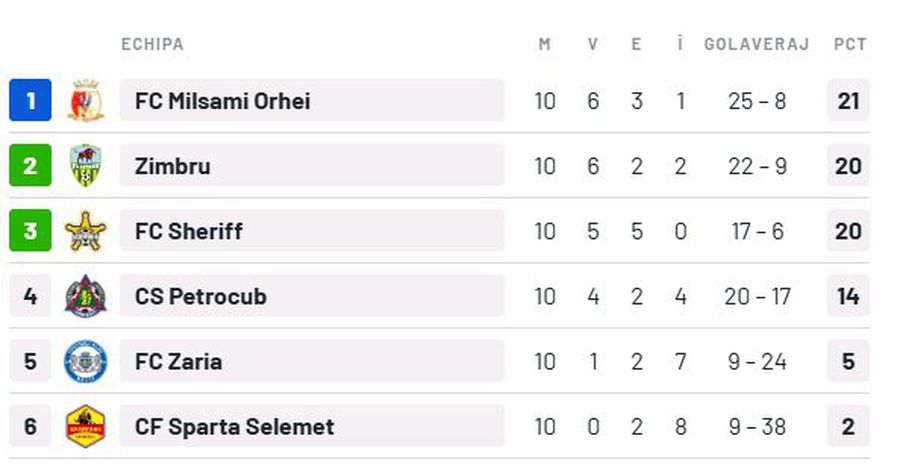
Task: Click the CS Petrocub club crest
Action: point(86,296)
